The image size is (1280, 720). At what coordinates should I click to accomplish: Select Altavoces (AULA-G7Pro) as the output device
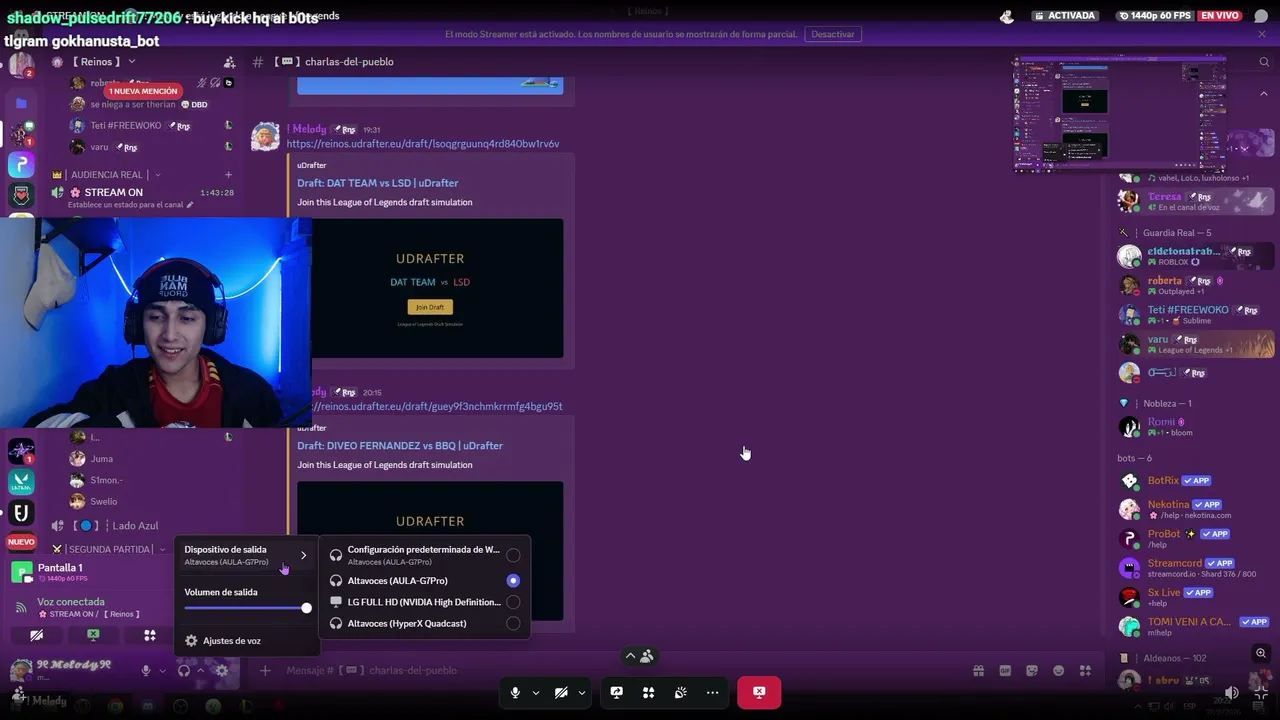424,580
